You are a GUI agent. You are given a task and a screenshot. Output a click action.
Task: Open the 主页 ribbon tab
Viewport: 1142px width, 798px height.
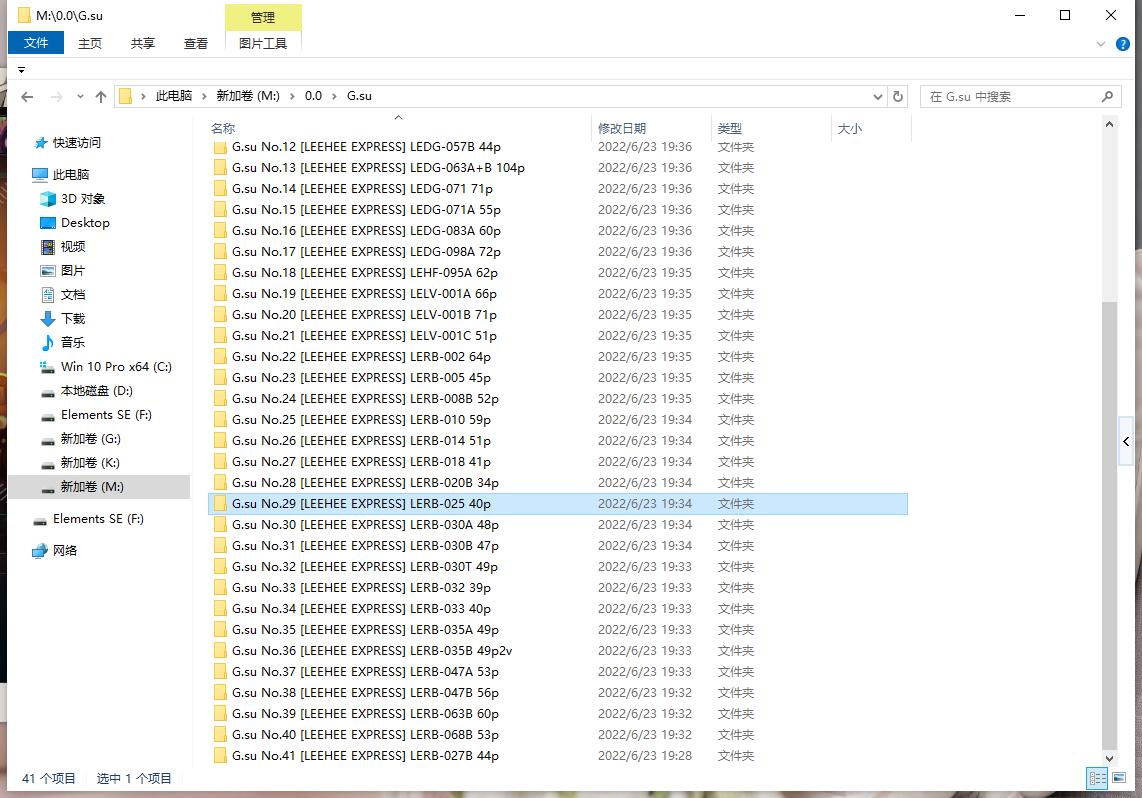point(90,44)
